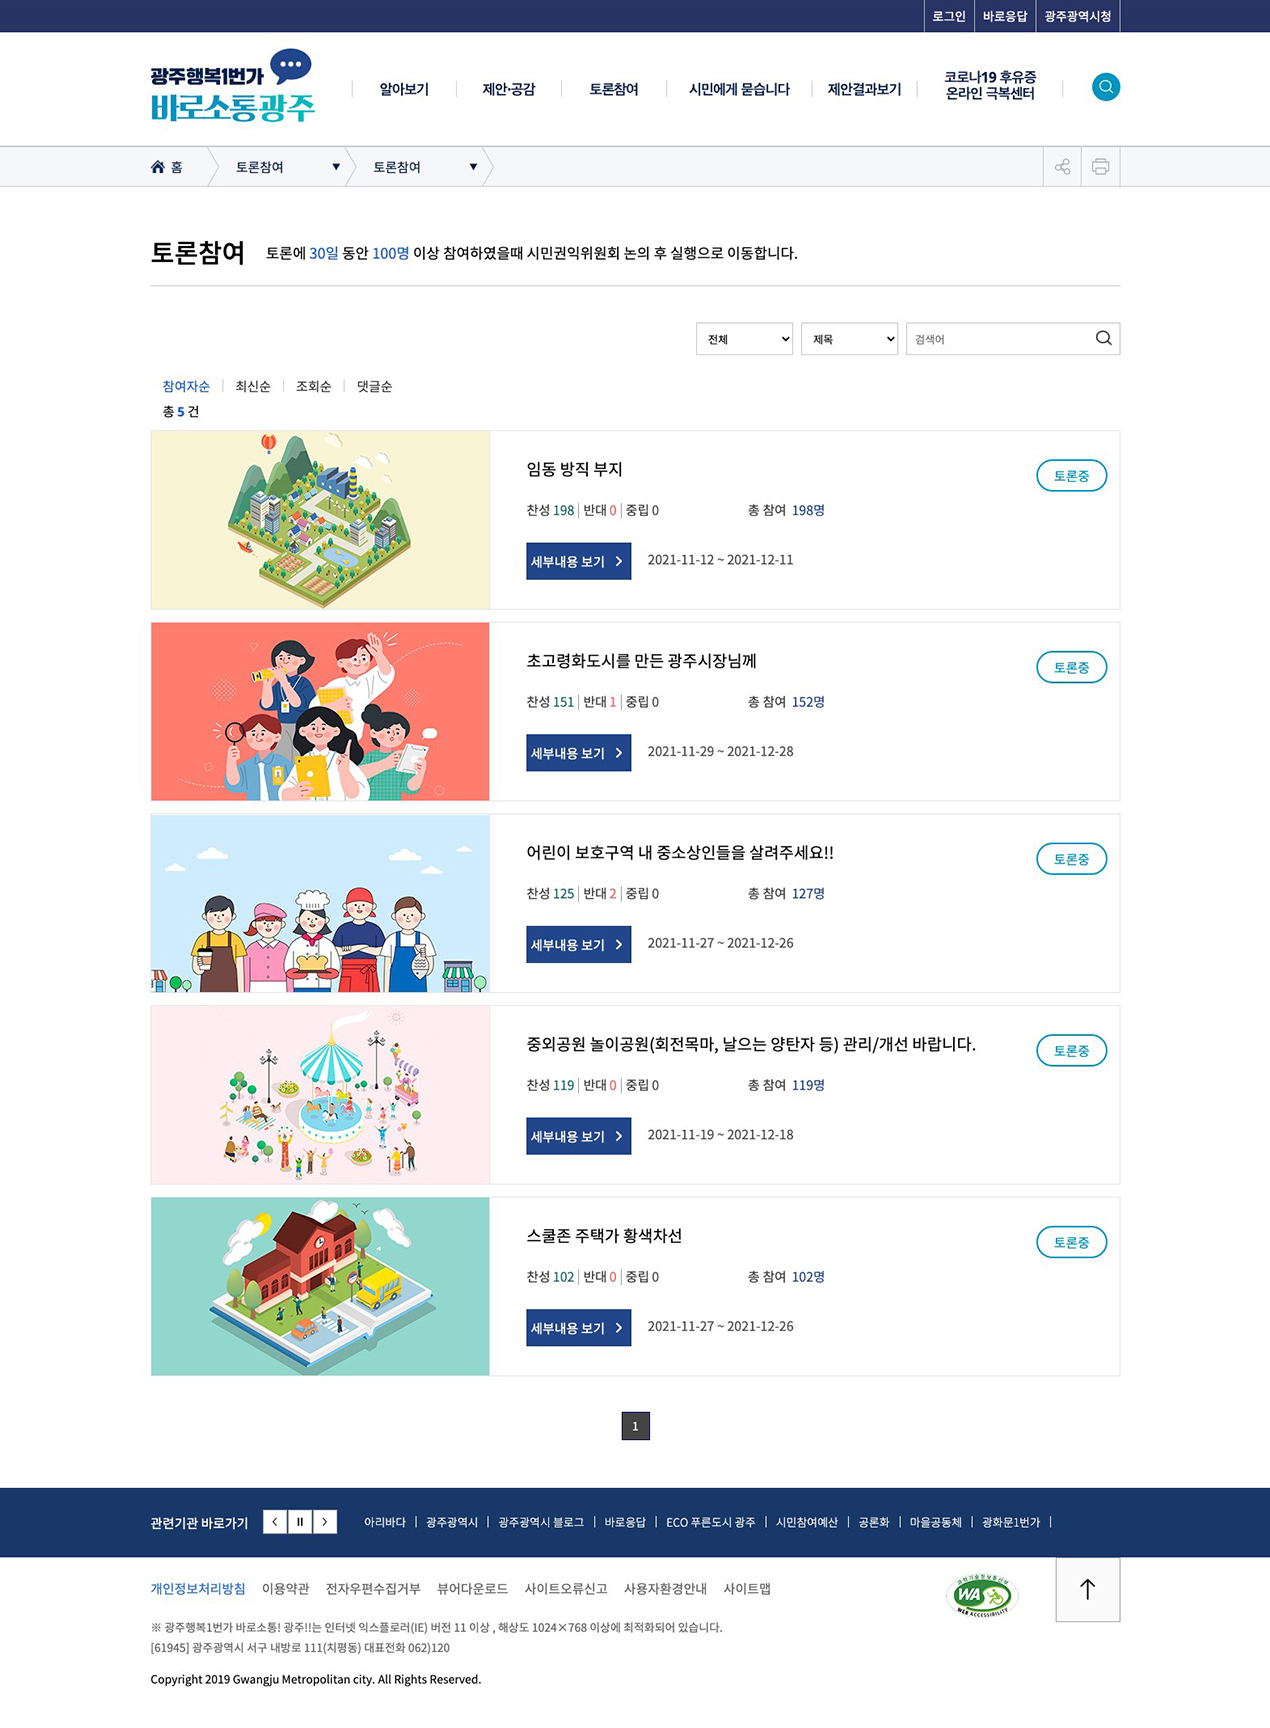Advance related sites with right arrow
The width and height of the screenshot is (1270, 1728).
click(325, 1521)
